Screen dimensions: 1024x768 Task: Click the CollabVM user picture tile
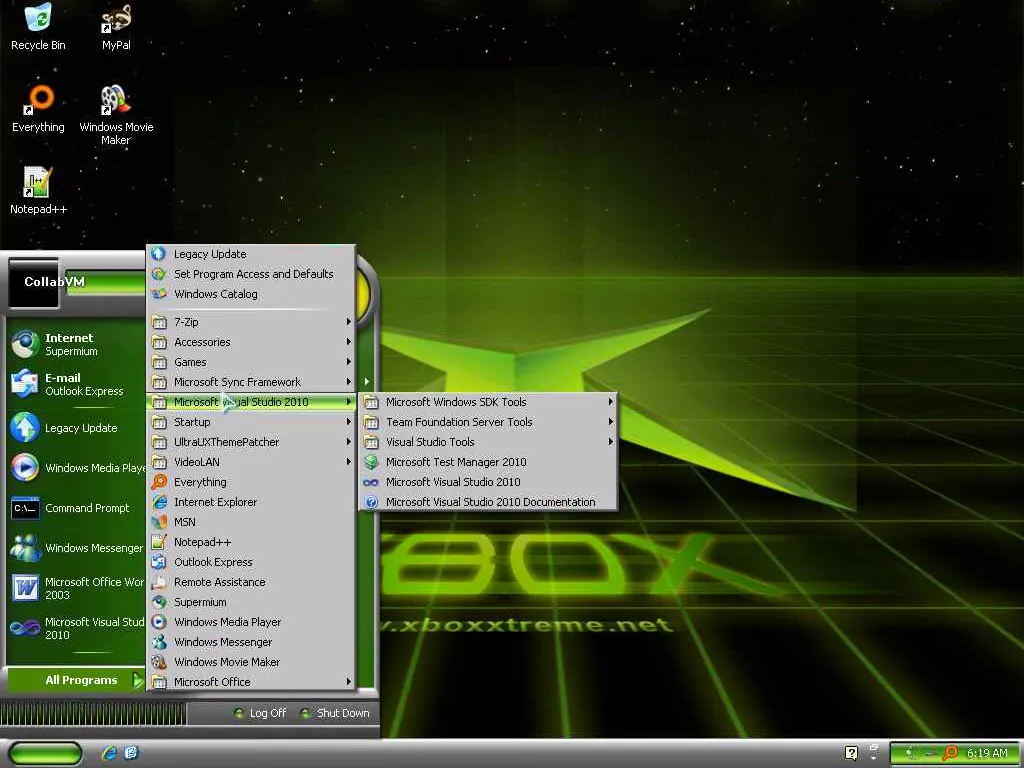pos(34,283)
